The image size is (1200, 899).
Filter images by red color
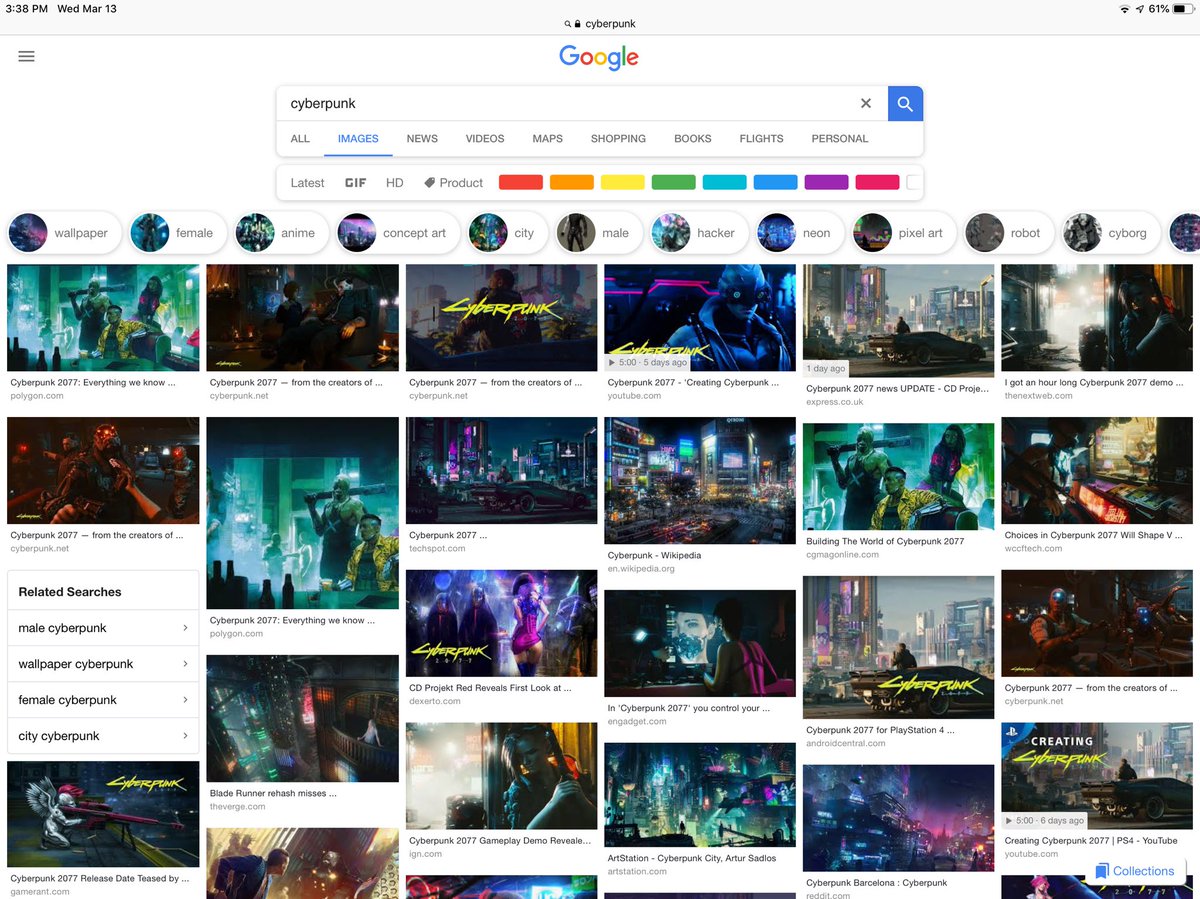520,182
